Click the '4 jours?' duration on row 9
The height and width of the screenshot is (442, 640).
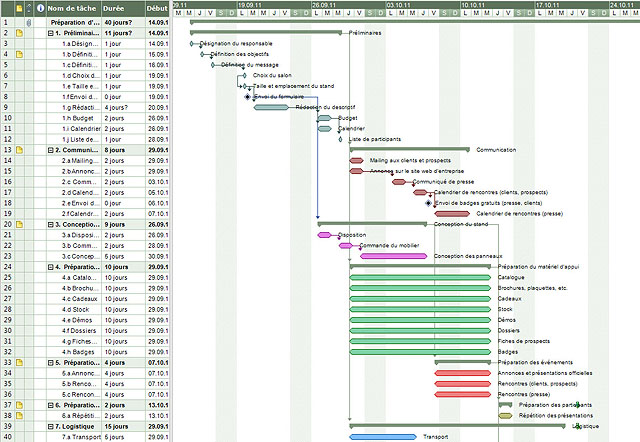(123, 107)
